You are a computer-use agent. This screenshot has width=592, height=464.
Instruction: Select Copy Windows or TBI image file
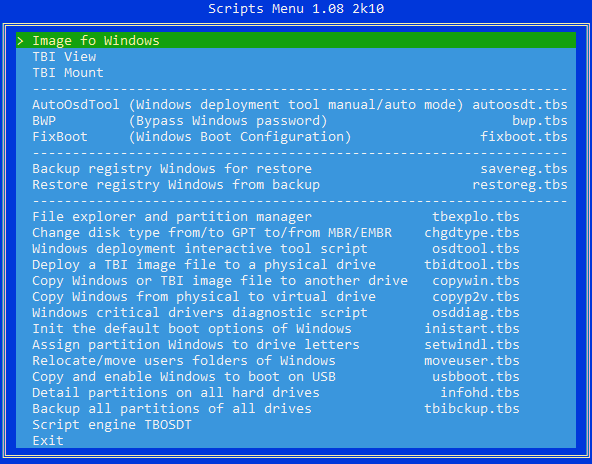pyautogui.click(x=296, y=281)
